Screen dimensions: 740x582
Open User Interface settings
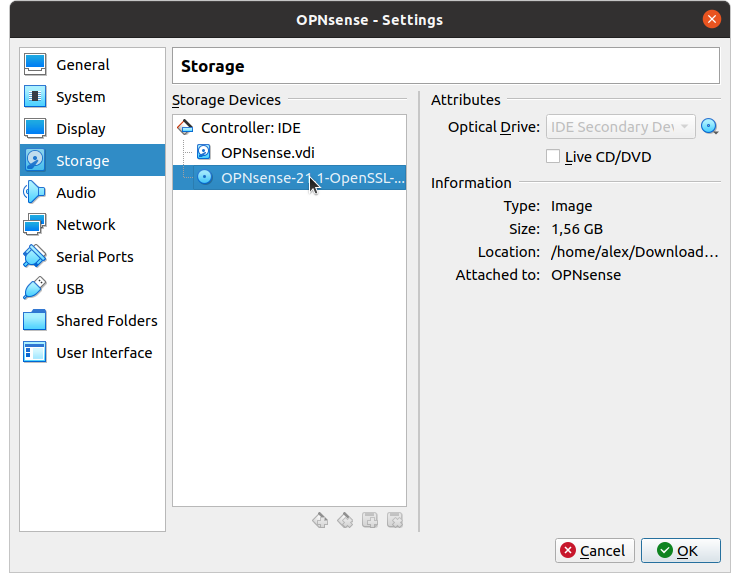tap(92, 353)
